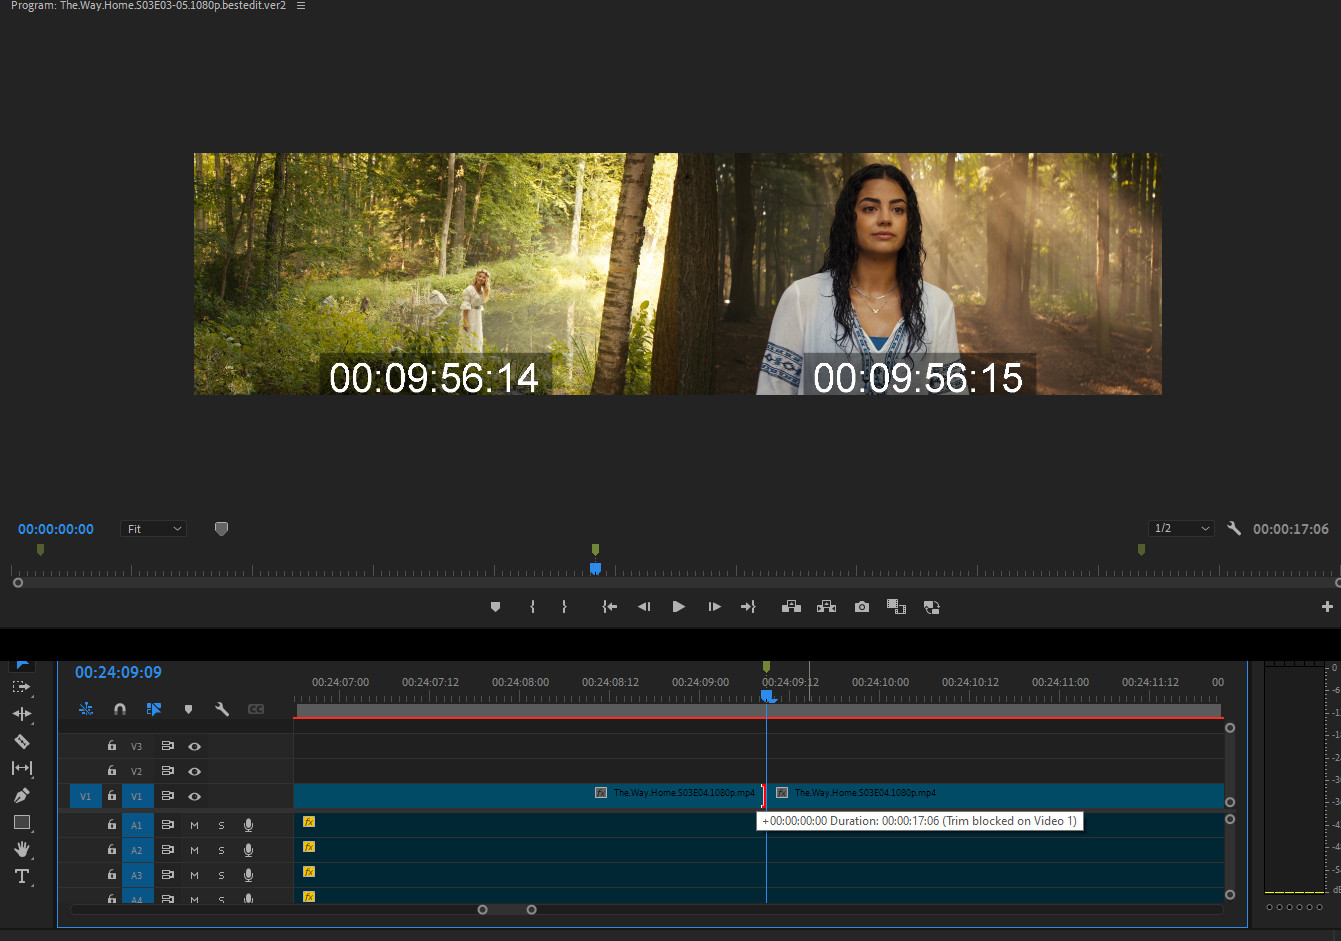Viewport: 1341px width, 941px height.
Task: Go to In point
Action: click(x=609, y=607)
